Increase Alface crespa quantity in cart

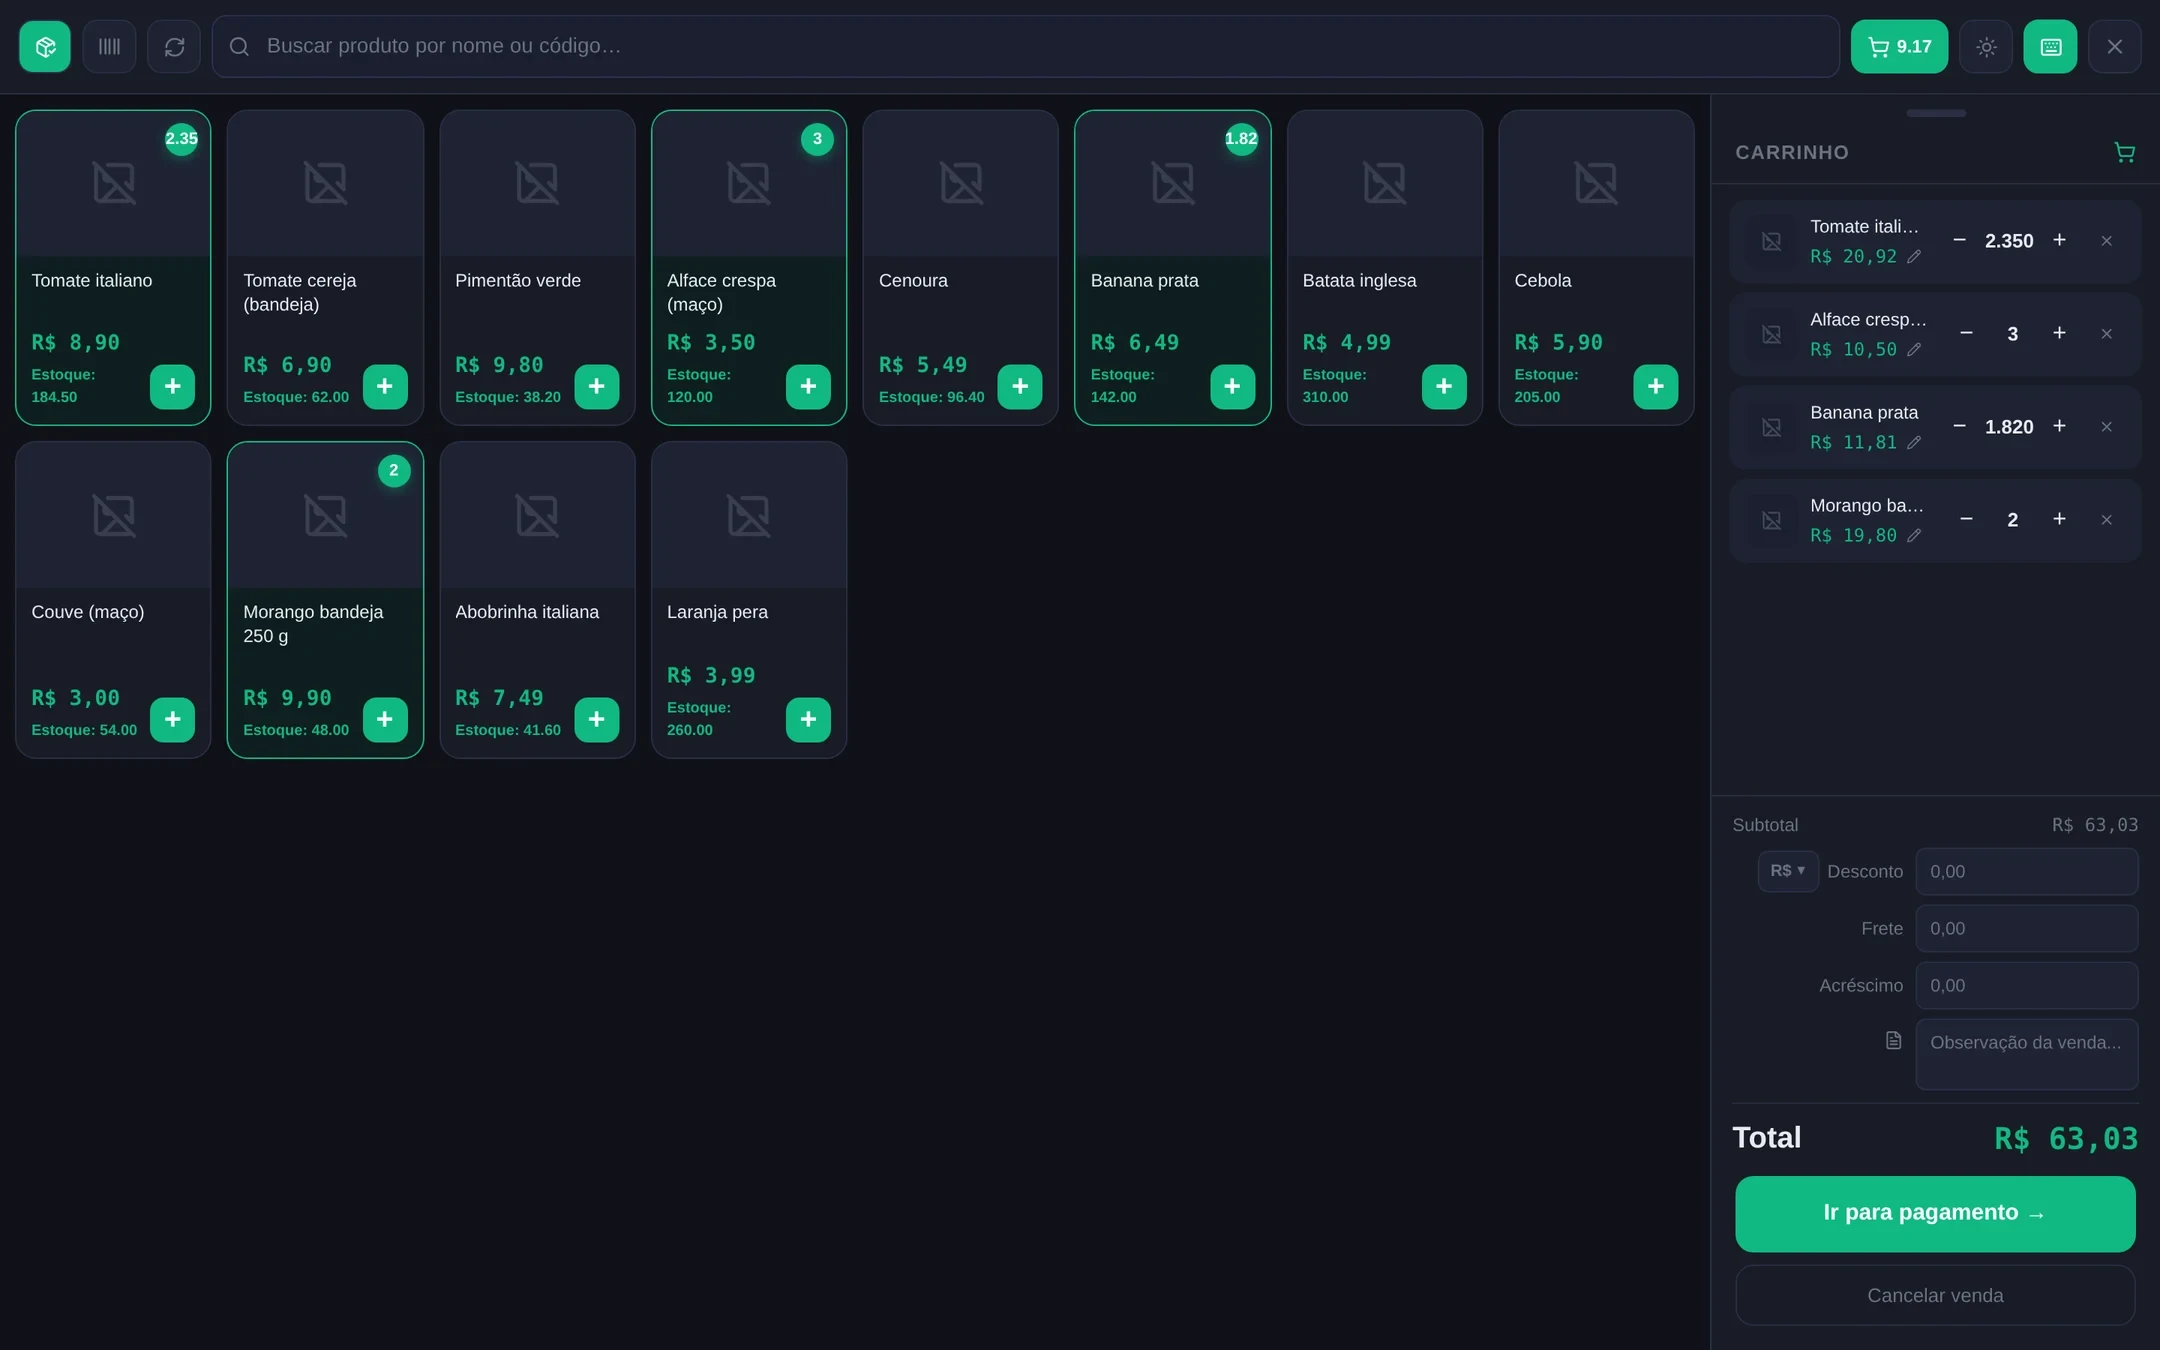click(x=2059, y=333)
